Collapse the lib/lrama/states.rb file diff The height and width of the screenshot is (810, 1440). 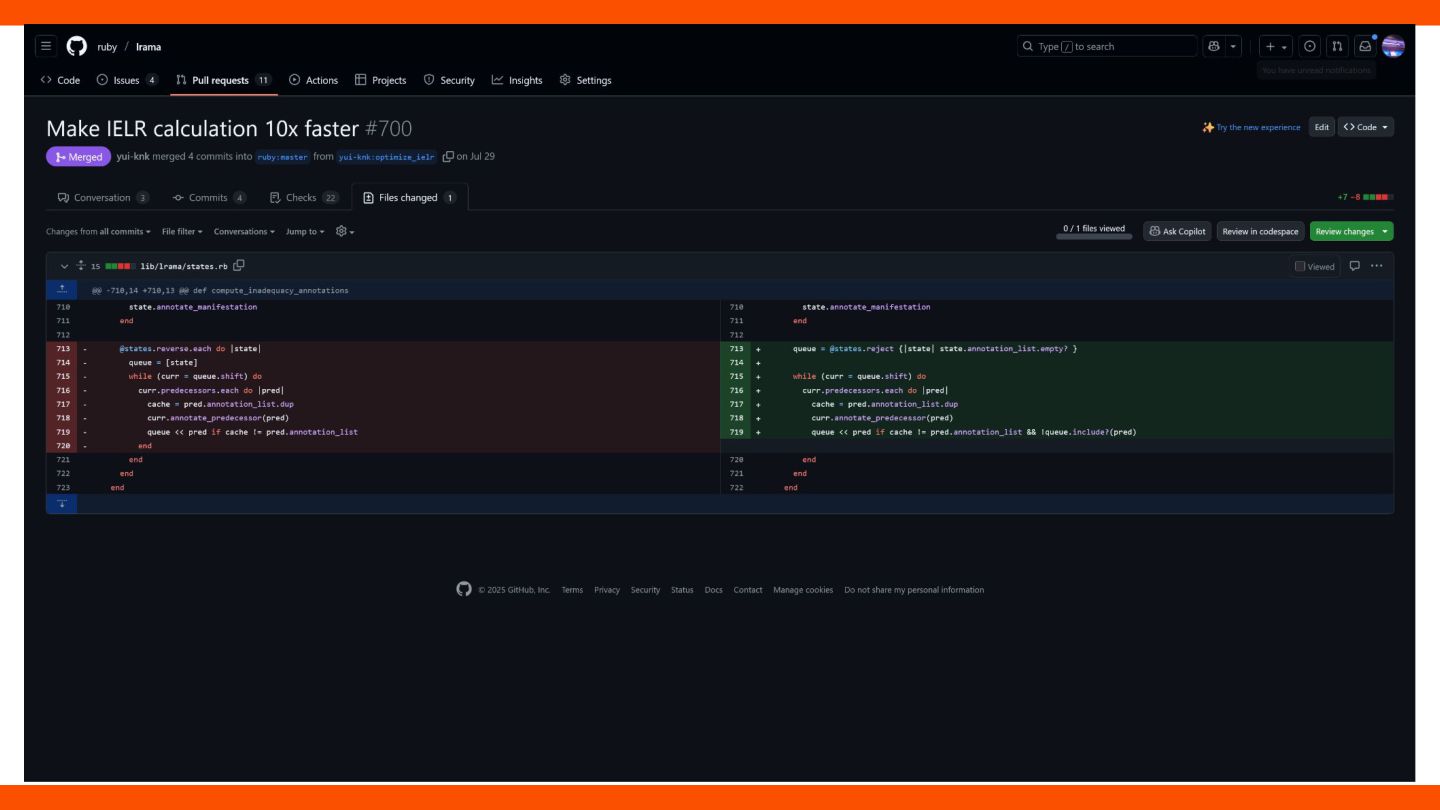65,266
